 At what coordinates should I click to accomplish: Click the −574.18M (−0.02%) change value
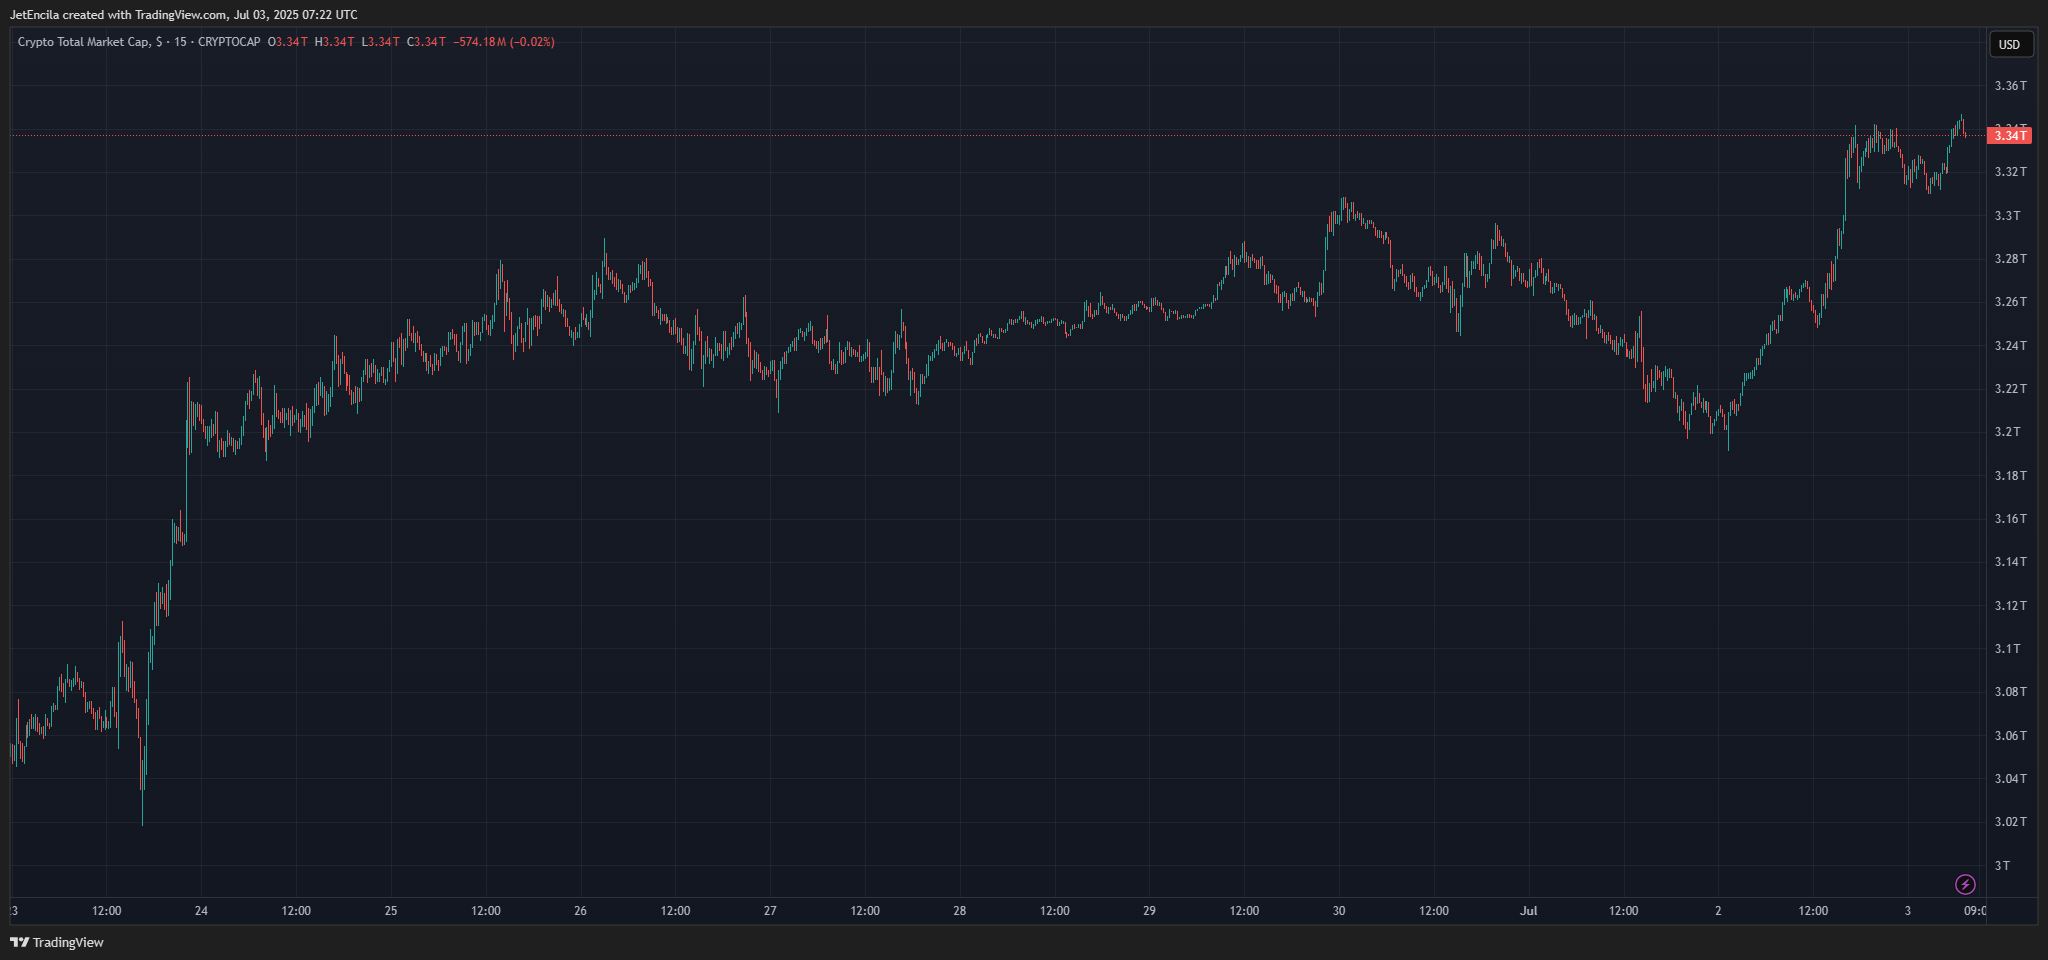click(x=504, y=42)
